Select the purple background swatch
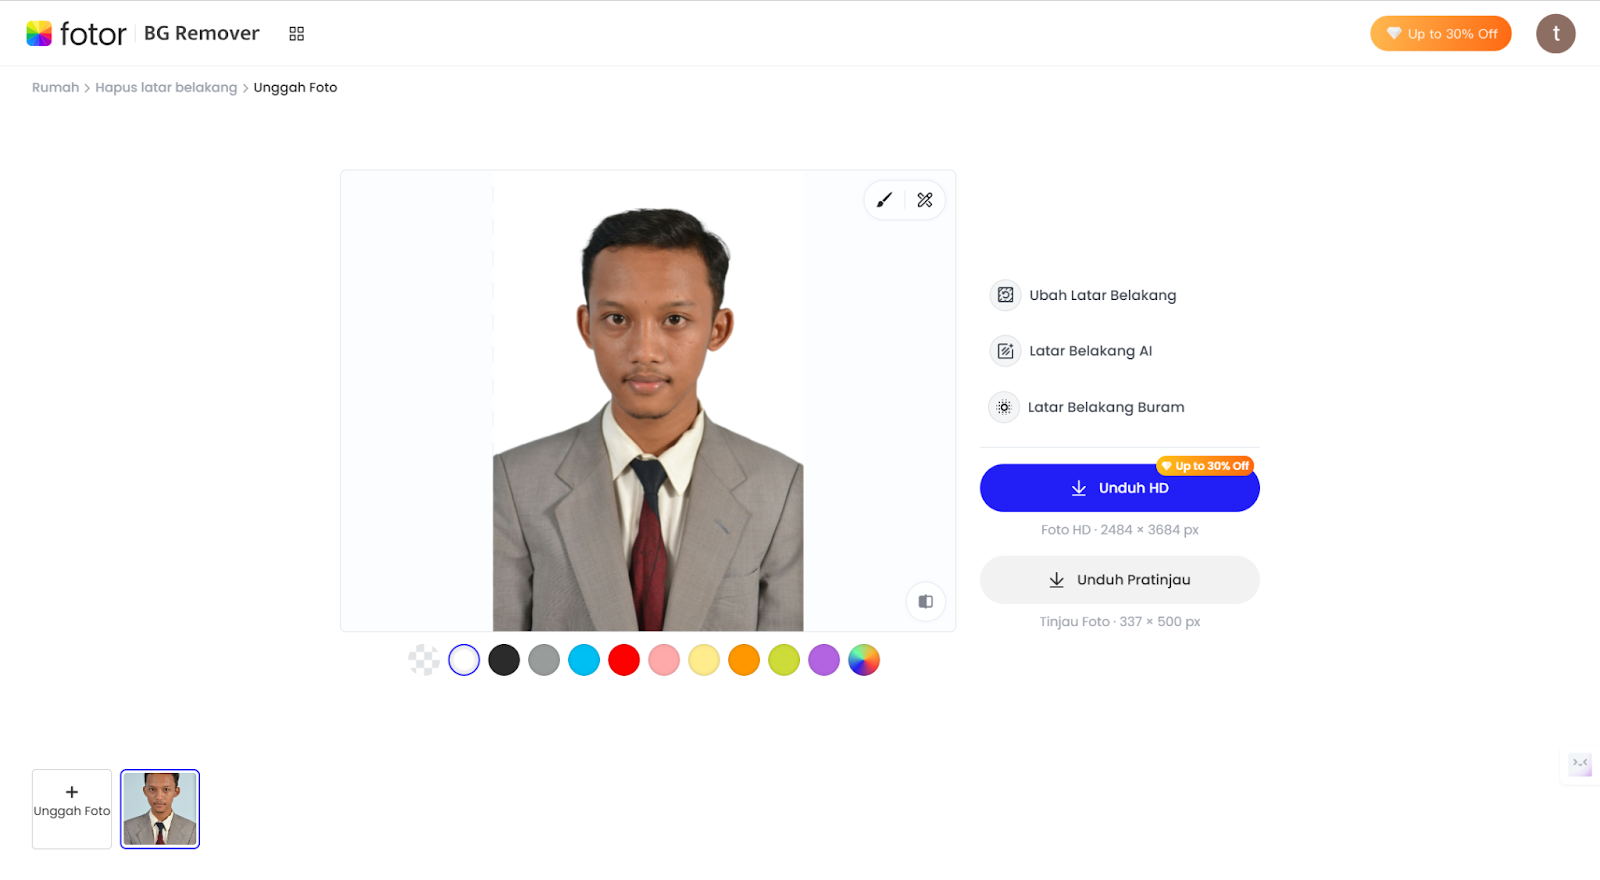 824,660
